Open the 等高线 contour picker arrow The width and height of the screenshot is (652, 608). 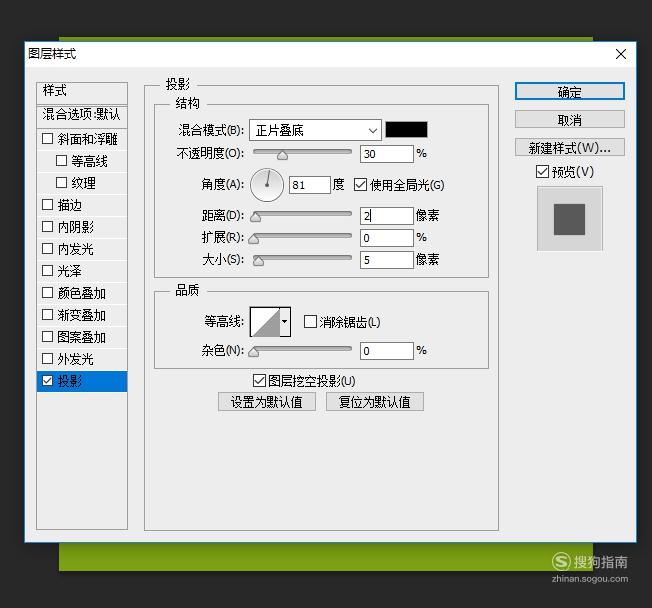pos(285,321)
